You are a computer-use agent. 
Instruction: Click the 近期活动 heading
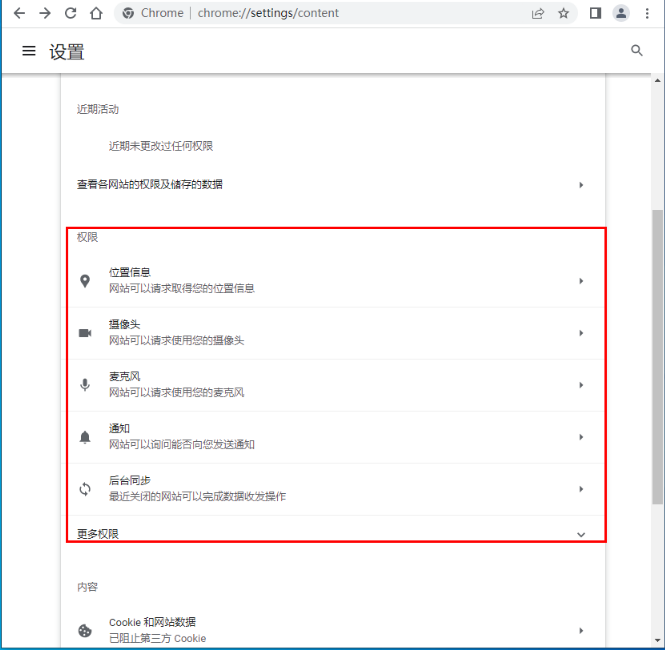click(98, 109)
